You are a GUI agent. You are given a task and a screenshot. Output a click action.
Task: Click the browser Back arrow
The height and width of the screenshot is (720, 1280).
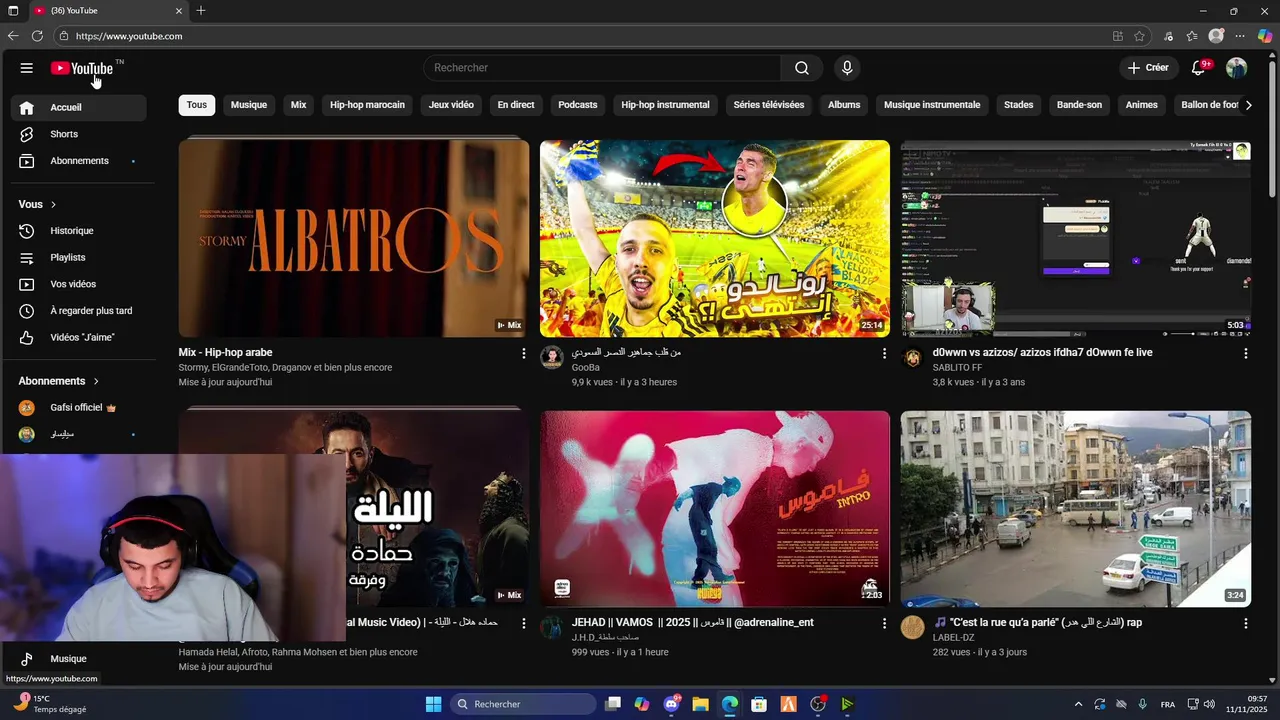point(13,36)
